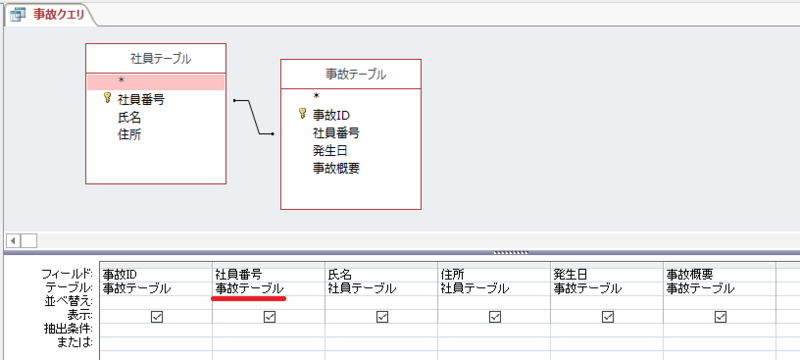The image size is (800, 360).
Task: Click the フィールド row label
Action: (67, 274)
